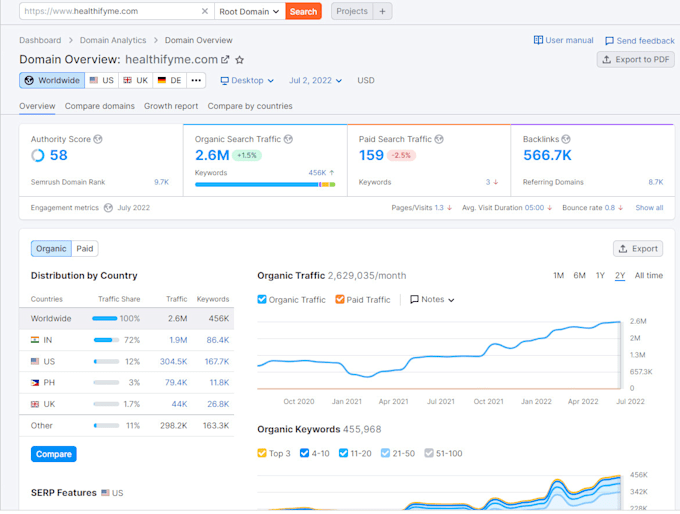Viewport: 680px width, 514px height.
Task: Click IN traffic value 1.9M
Action: pyautogui.click(x=178, y=340)
